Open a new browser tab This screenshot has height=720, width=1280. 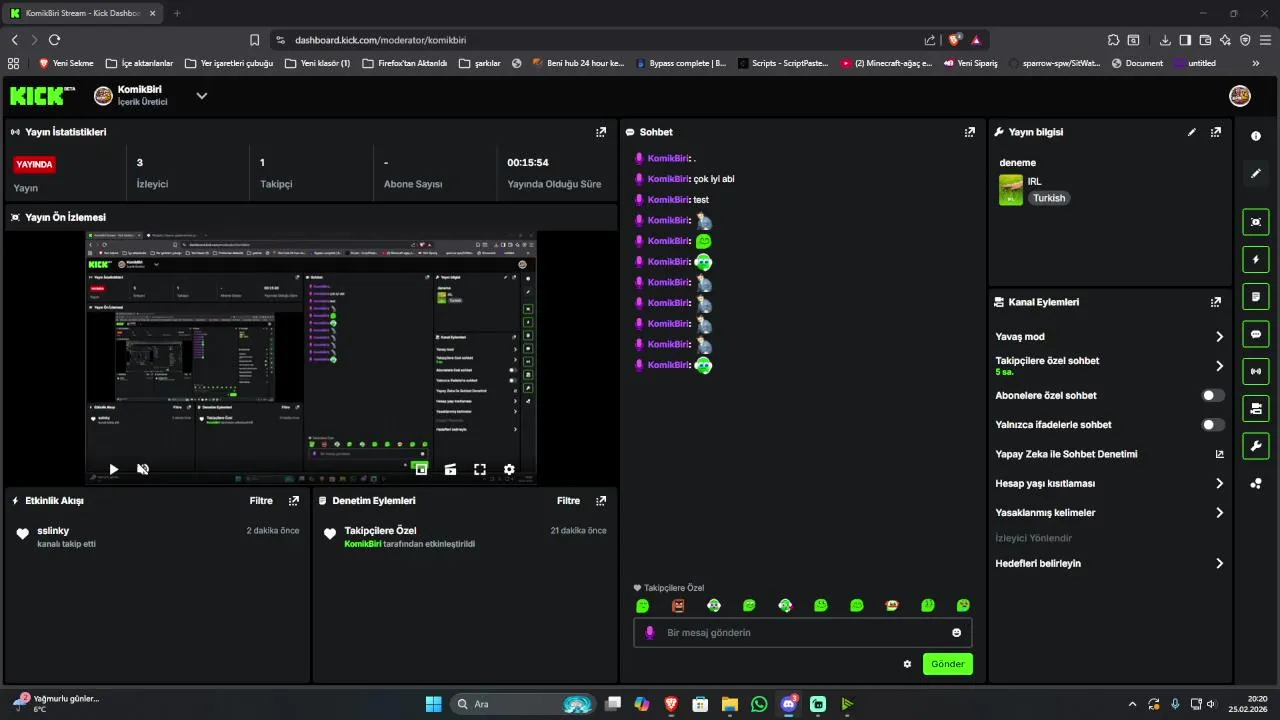[x=177, y=13]
